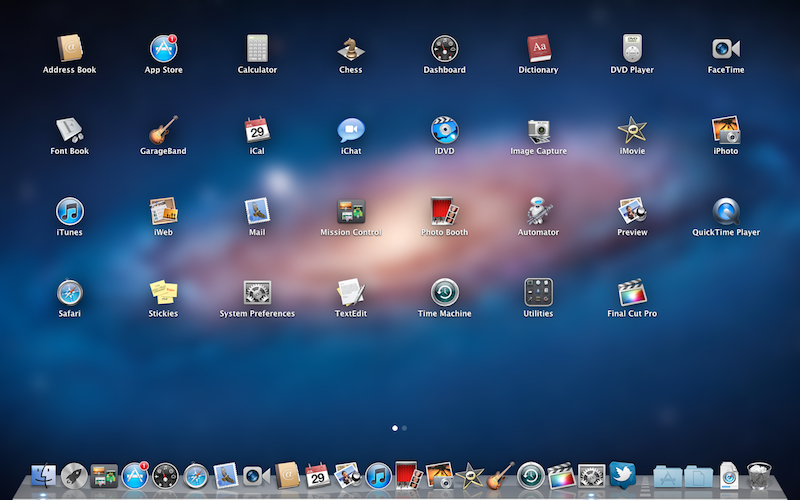Open the Calculator app
This screenshot has height=500, width=800.
[x=257, y=48]
